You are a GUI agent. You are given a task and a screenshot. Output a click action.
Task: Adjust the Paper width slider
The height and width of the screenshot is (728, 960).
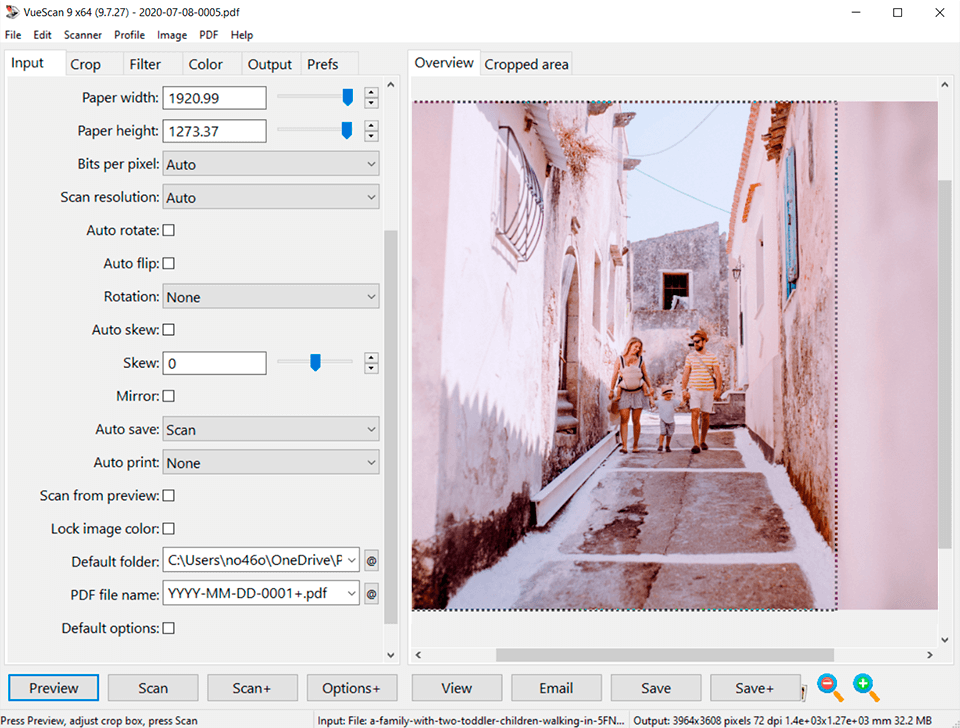click(347, 97)
